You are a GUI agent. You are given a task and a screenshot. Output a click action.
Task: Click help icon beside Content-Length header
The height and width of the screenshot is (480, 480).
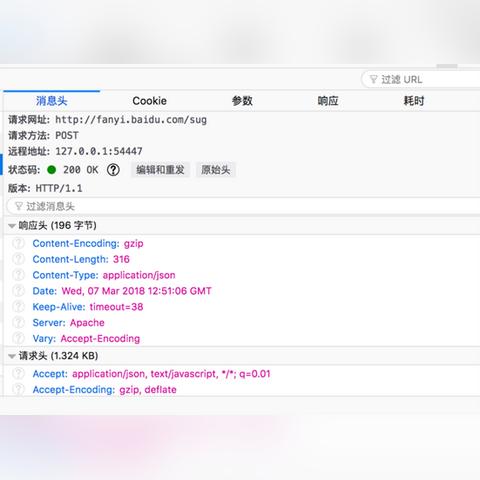[18, 259]
